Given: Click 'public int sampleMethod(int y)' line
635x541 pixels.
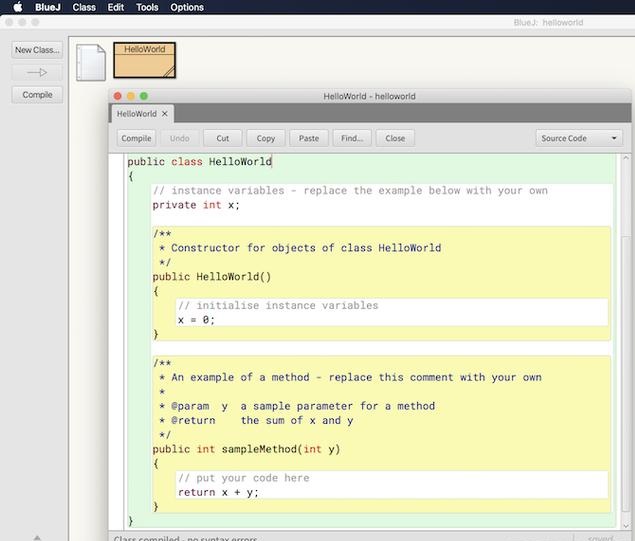Looking at the screenshot, I should (246, 449).
